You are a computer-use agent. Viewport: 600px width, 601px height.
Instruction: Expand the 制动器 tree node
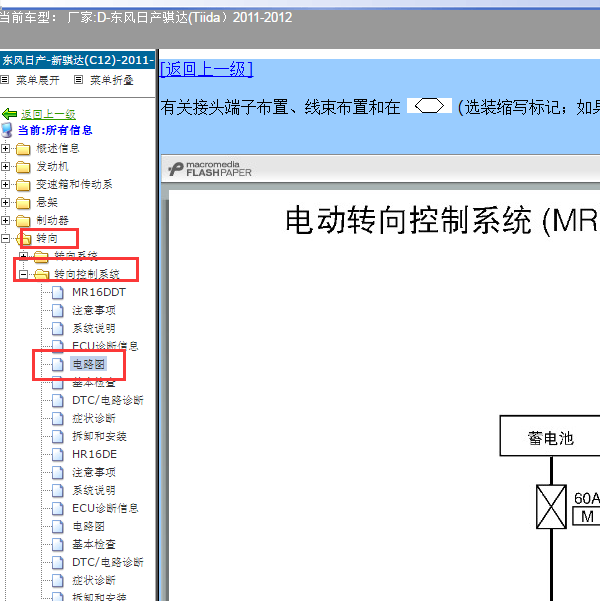tap(5, 220)
